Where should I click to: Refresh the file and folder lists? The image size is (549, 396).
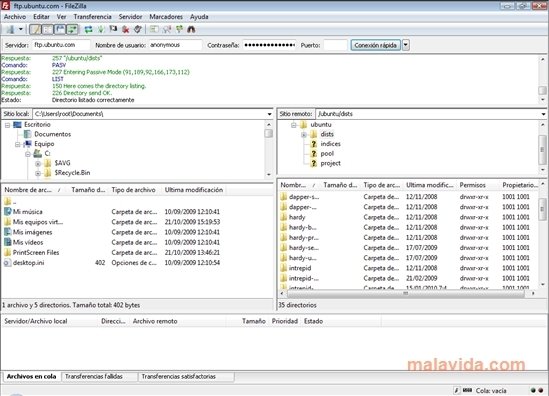click(89, 29)
